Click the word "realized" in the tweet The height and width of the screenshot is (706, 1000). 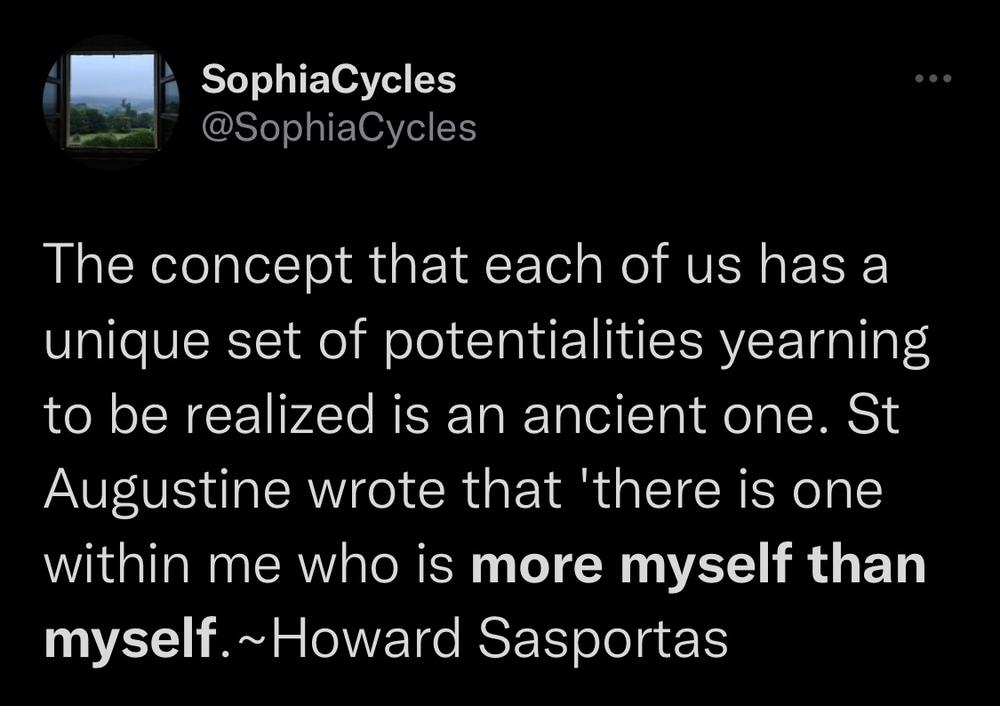[280, 415]
